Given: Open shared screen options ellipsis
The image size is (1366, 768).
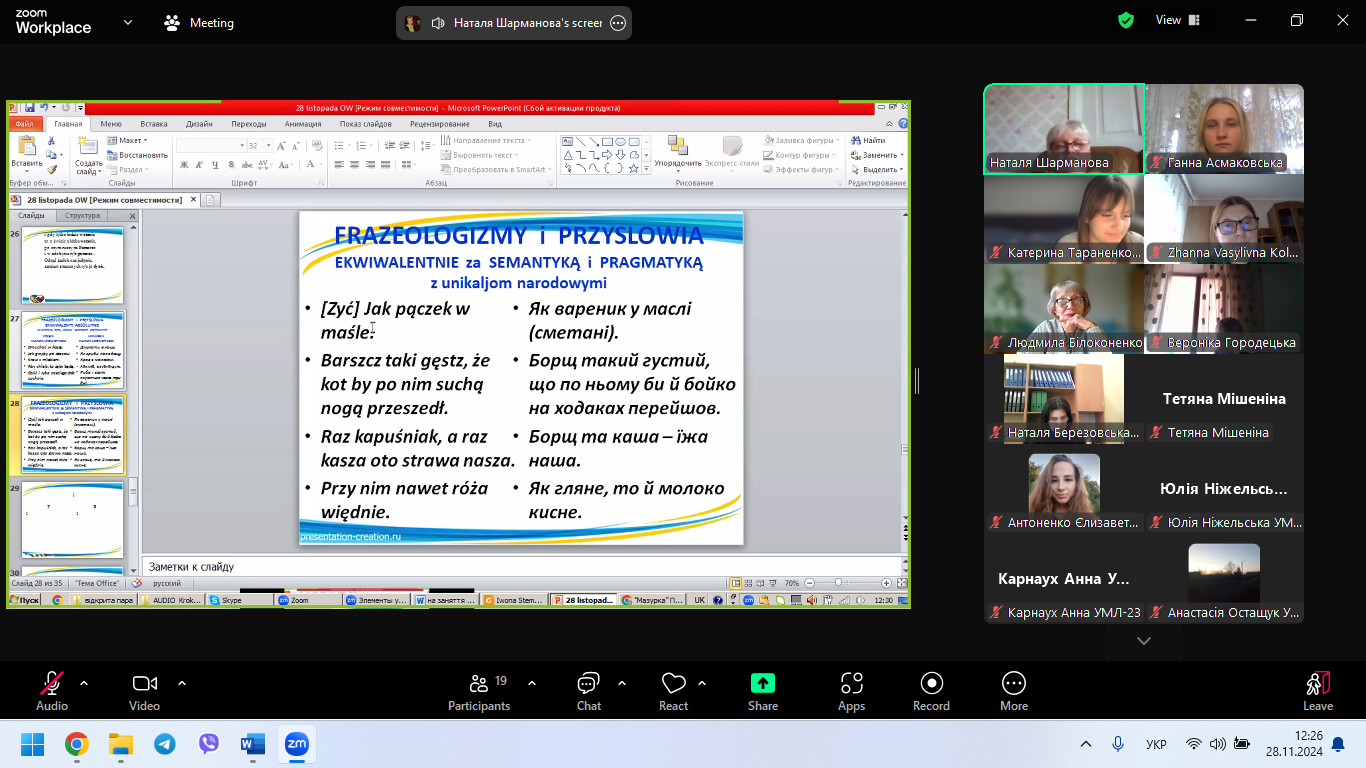Looking at the screenshot, I should [618, 23].
